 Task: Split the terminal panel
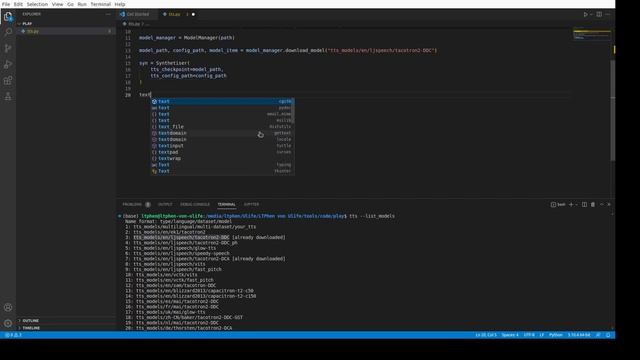point(584,204)
